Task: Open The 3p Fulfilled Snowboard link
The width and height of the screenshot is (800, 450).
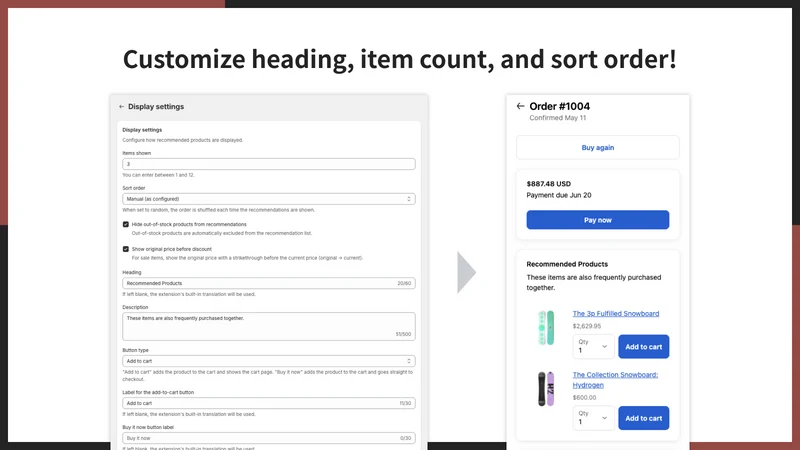Action: pyautogui.click(x=615, y=314)
